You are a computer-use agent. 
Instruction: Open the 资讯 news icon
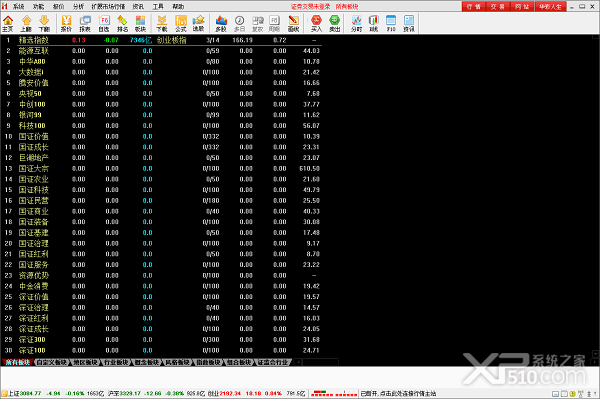409,23
